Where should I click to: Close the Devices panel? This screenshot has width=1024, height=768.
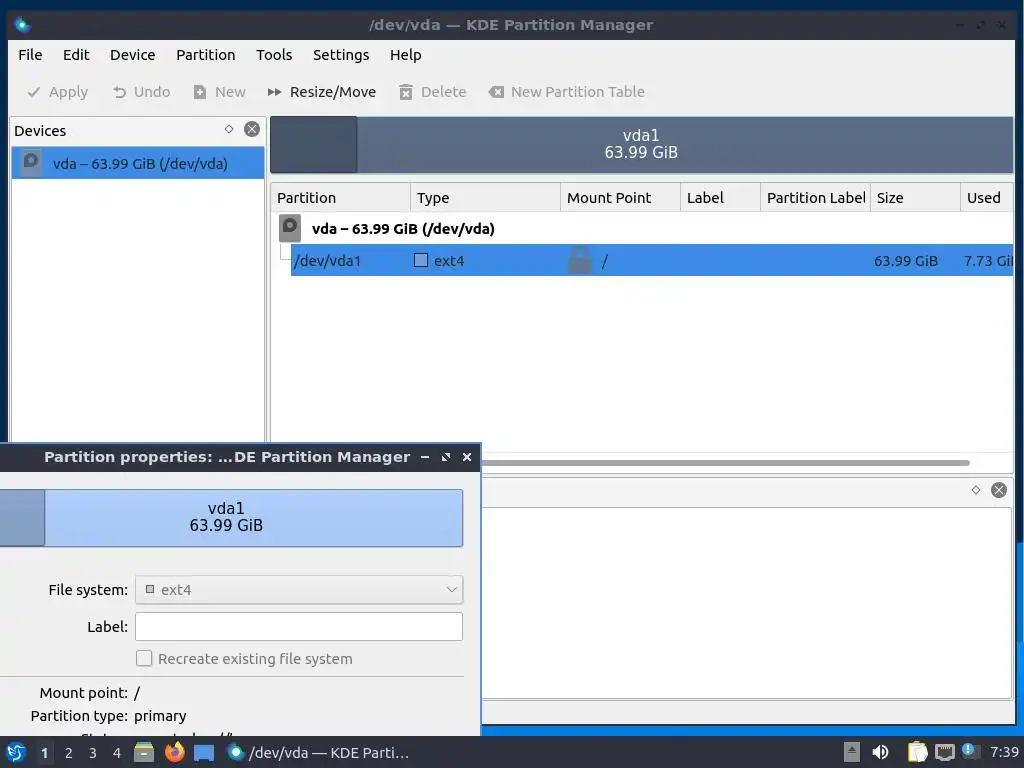(251, 129)
